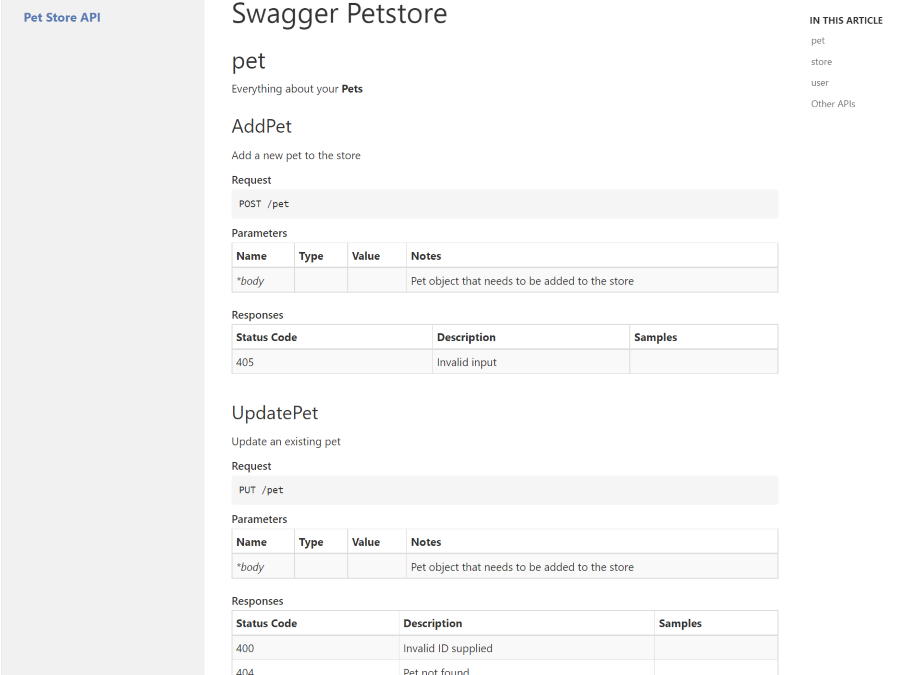The height and width of the screenshot is (675, 900).
Task: Select the UpdatePet operation heading
Action: coord(275,412)
